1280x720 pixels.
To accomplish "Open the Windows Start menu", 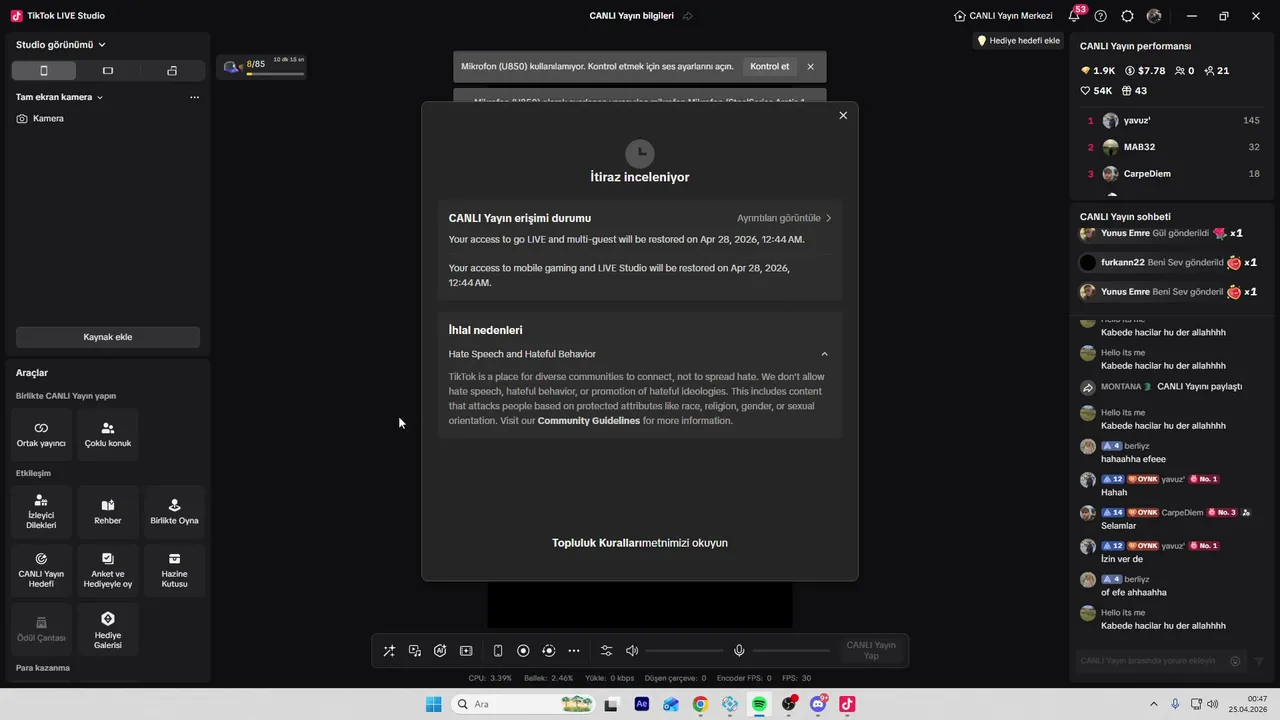I will tap(433, 704).
